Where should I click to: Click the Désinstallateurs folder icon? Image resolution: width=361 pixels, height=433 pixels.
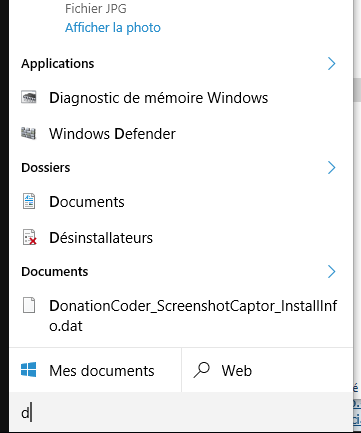(x=29, y=237)
